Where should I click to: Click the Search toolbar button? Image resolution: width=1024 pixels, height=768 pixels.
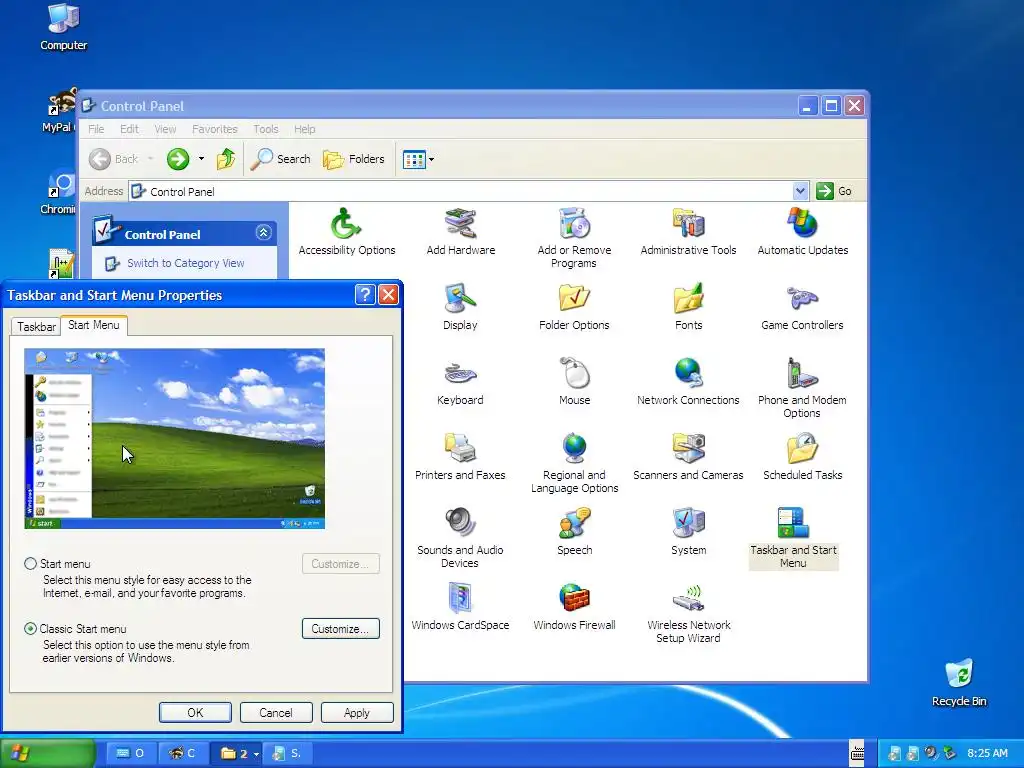pyautogui.click(x=280, y=159)
